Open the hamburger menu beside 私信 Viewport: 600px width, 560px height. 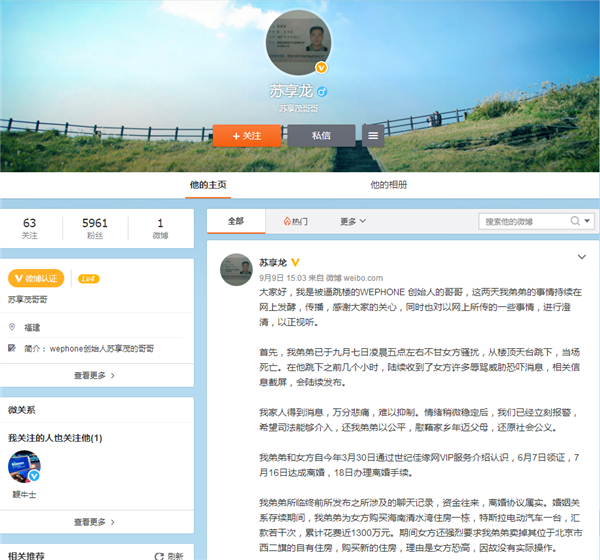click(x=372, y=135)
